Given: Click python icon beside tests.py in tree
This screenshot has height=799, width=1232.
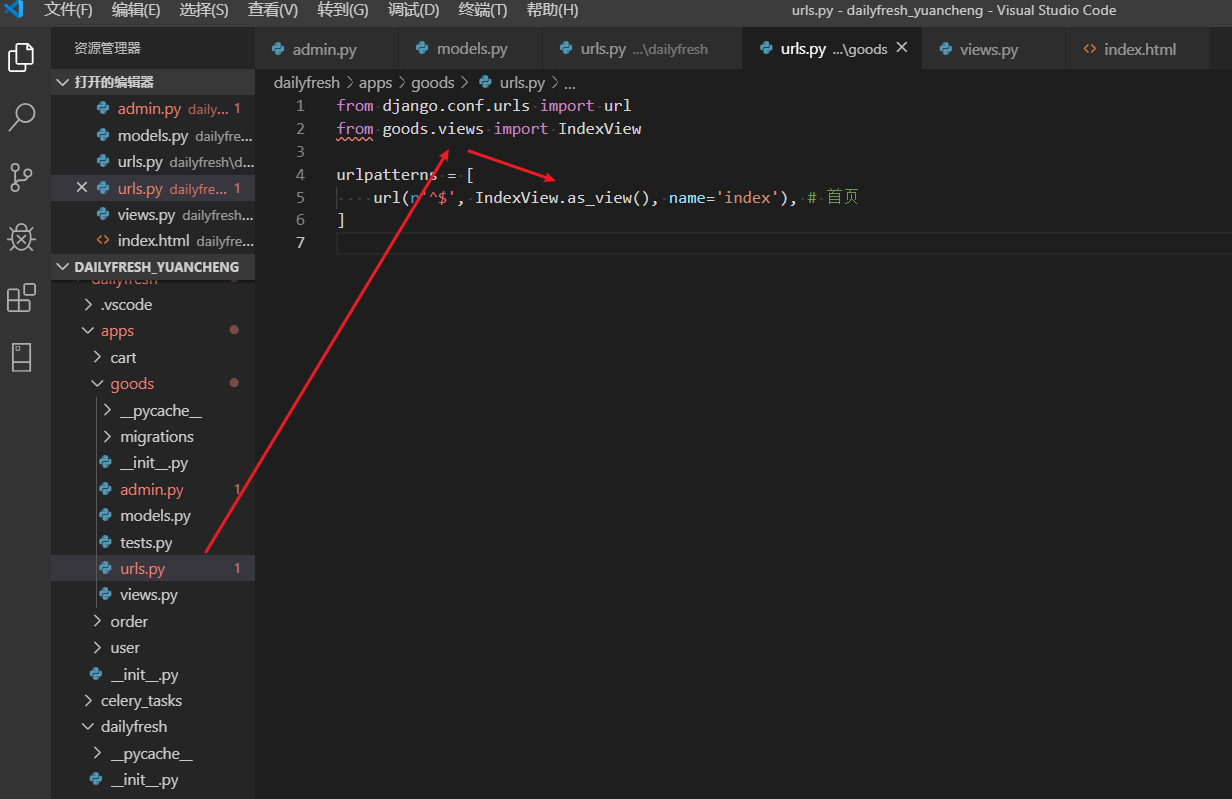Looking at the screenshot, I should (x=104, y=542).
